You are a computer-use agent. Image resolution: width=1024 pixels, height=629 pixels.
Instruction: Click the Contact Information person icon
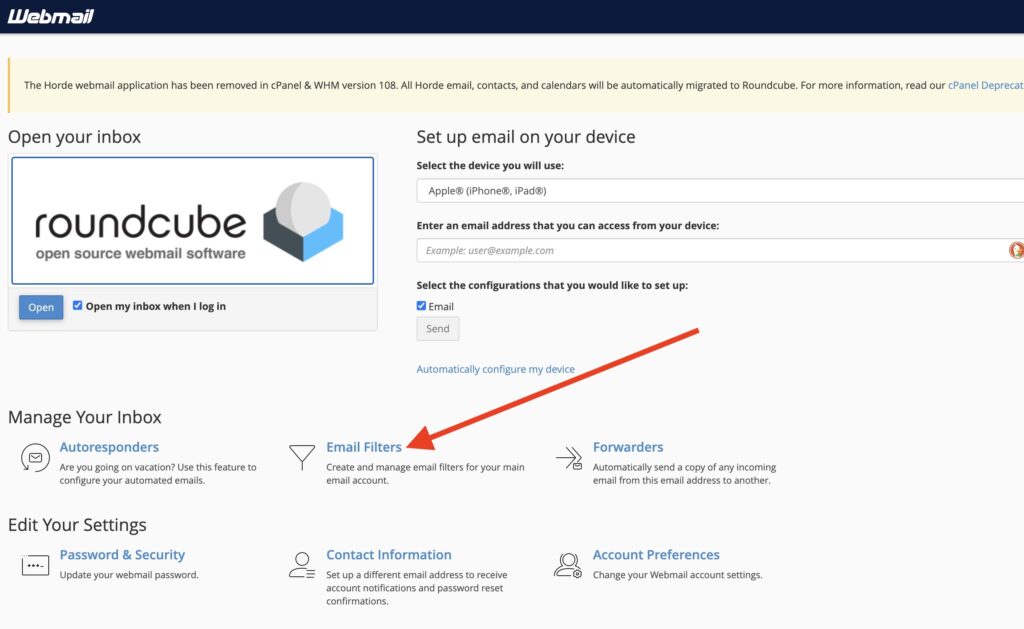[x=301, y=565]
